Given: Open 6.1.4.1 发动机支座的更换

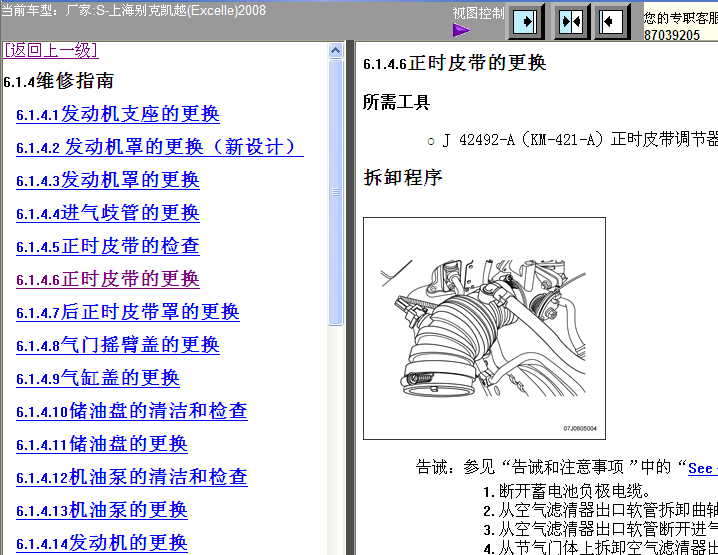Looking at the screenshot, I should 118,114.
